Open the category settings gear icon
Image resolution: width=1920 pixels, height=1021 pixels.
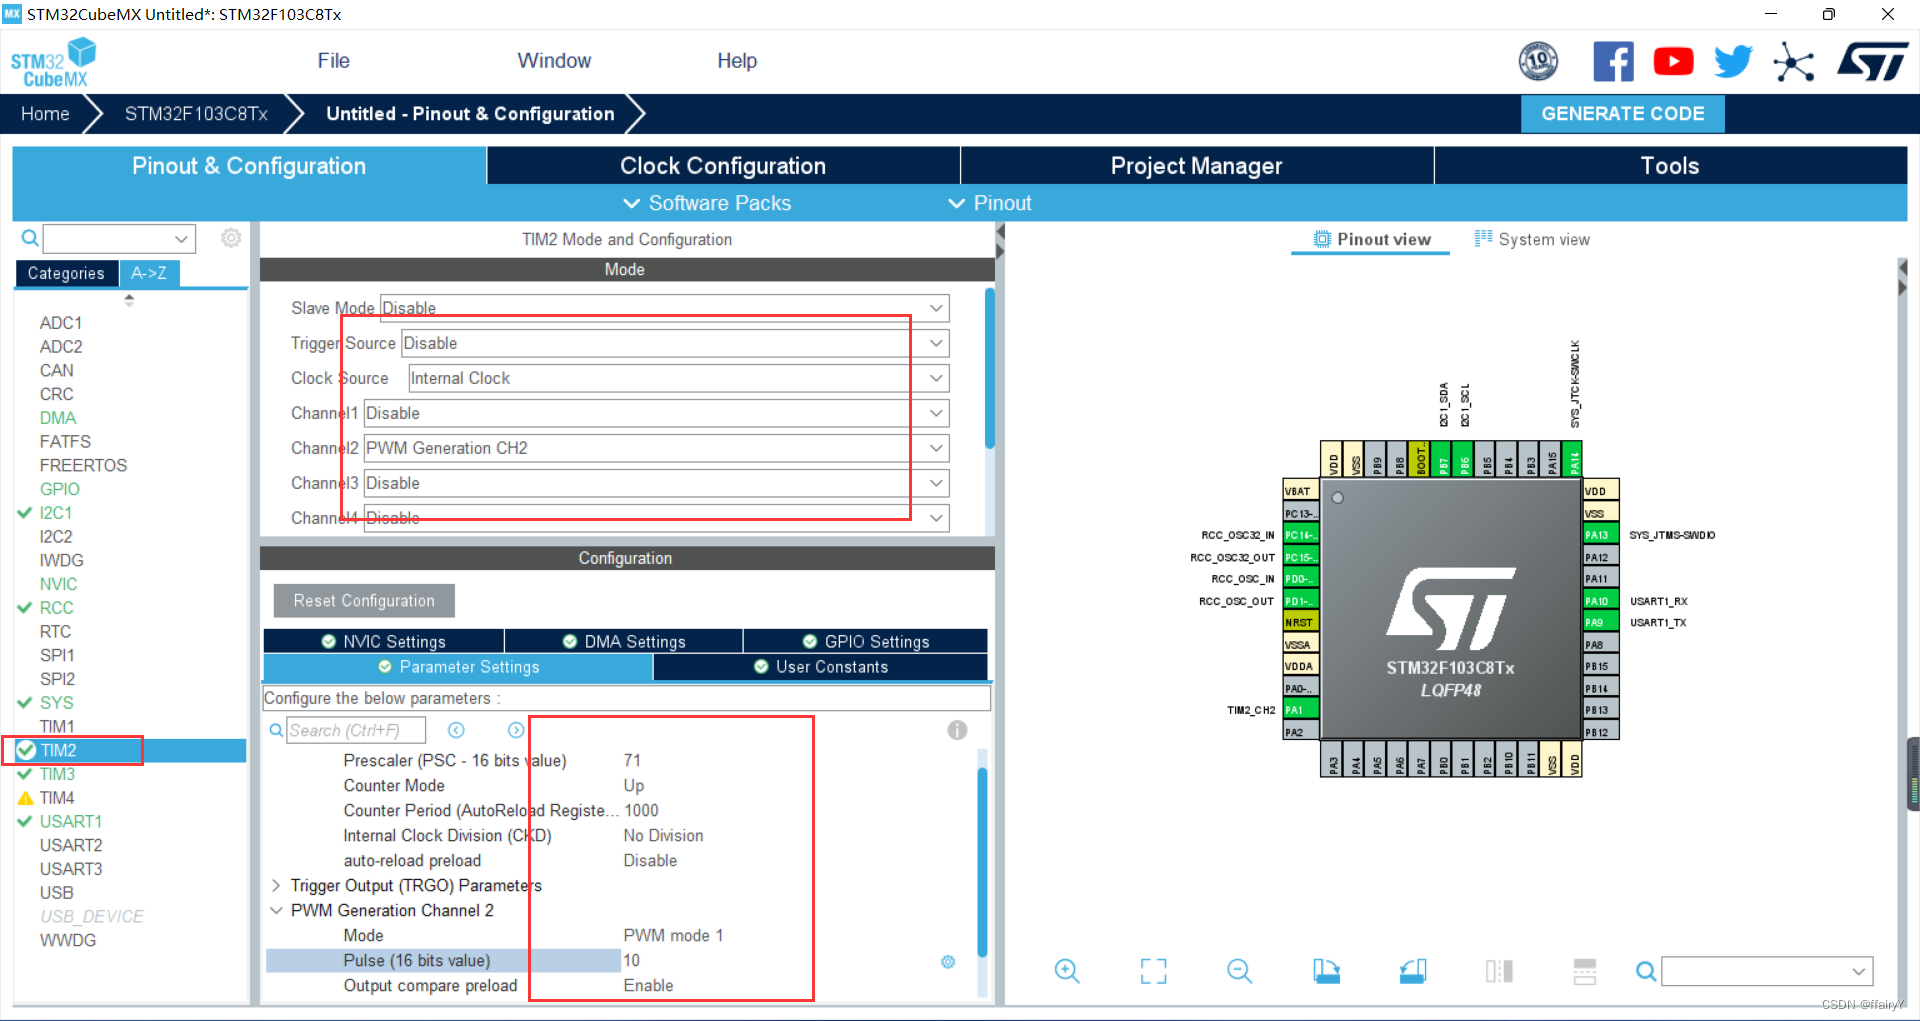pos(231,238)
